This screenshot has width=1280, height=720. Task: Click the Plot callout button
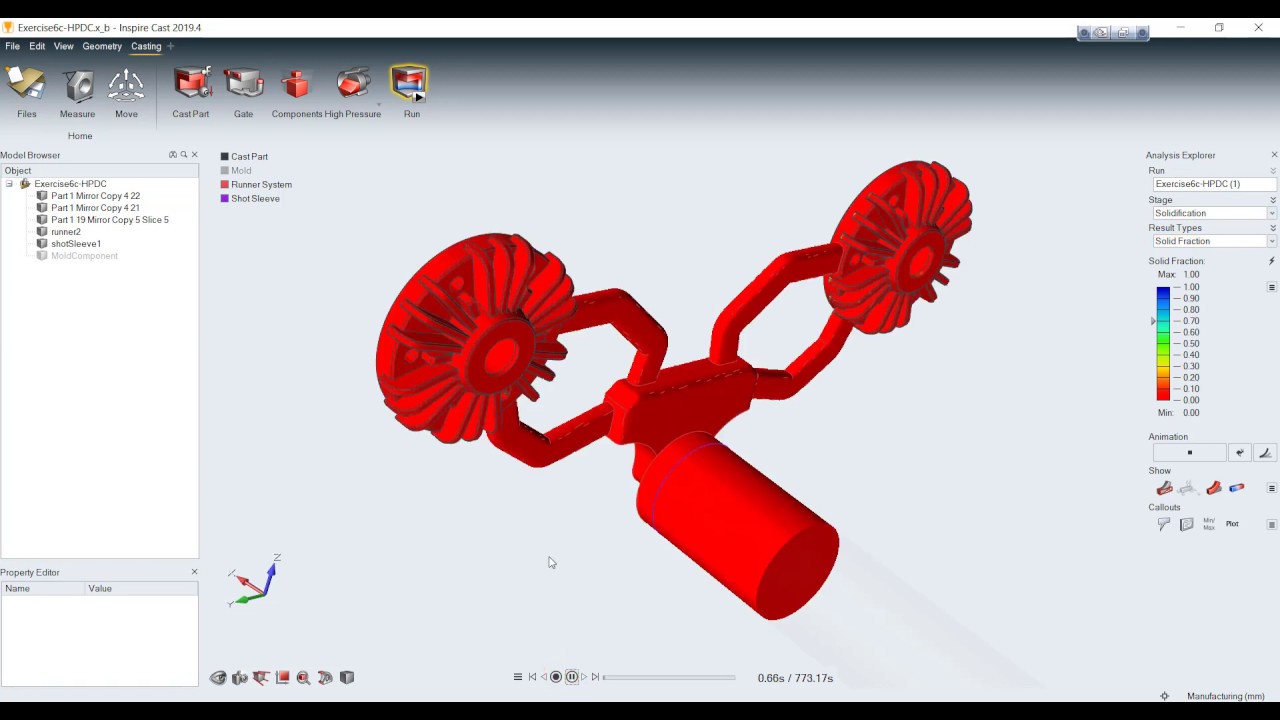(1232, 524)
